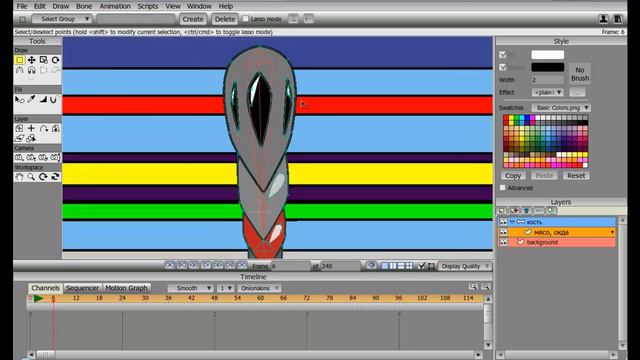
Task: Select the Orbit Workspace tool
Action: pos(55,177)
